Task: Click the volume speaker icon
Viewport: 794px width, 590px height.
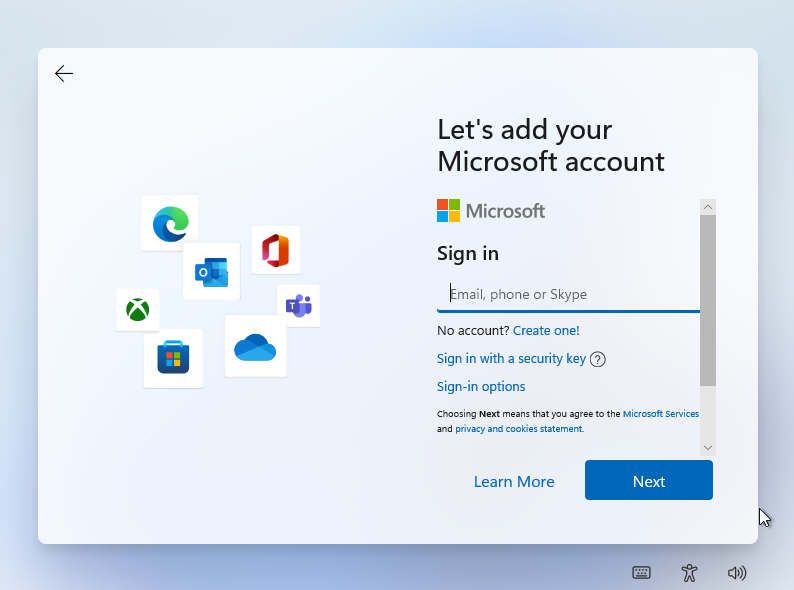Action: click(x=737, y=573)
